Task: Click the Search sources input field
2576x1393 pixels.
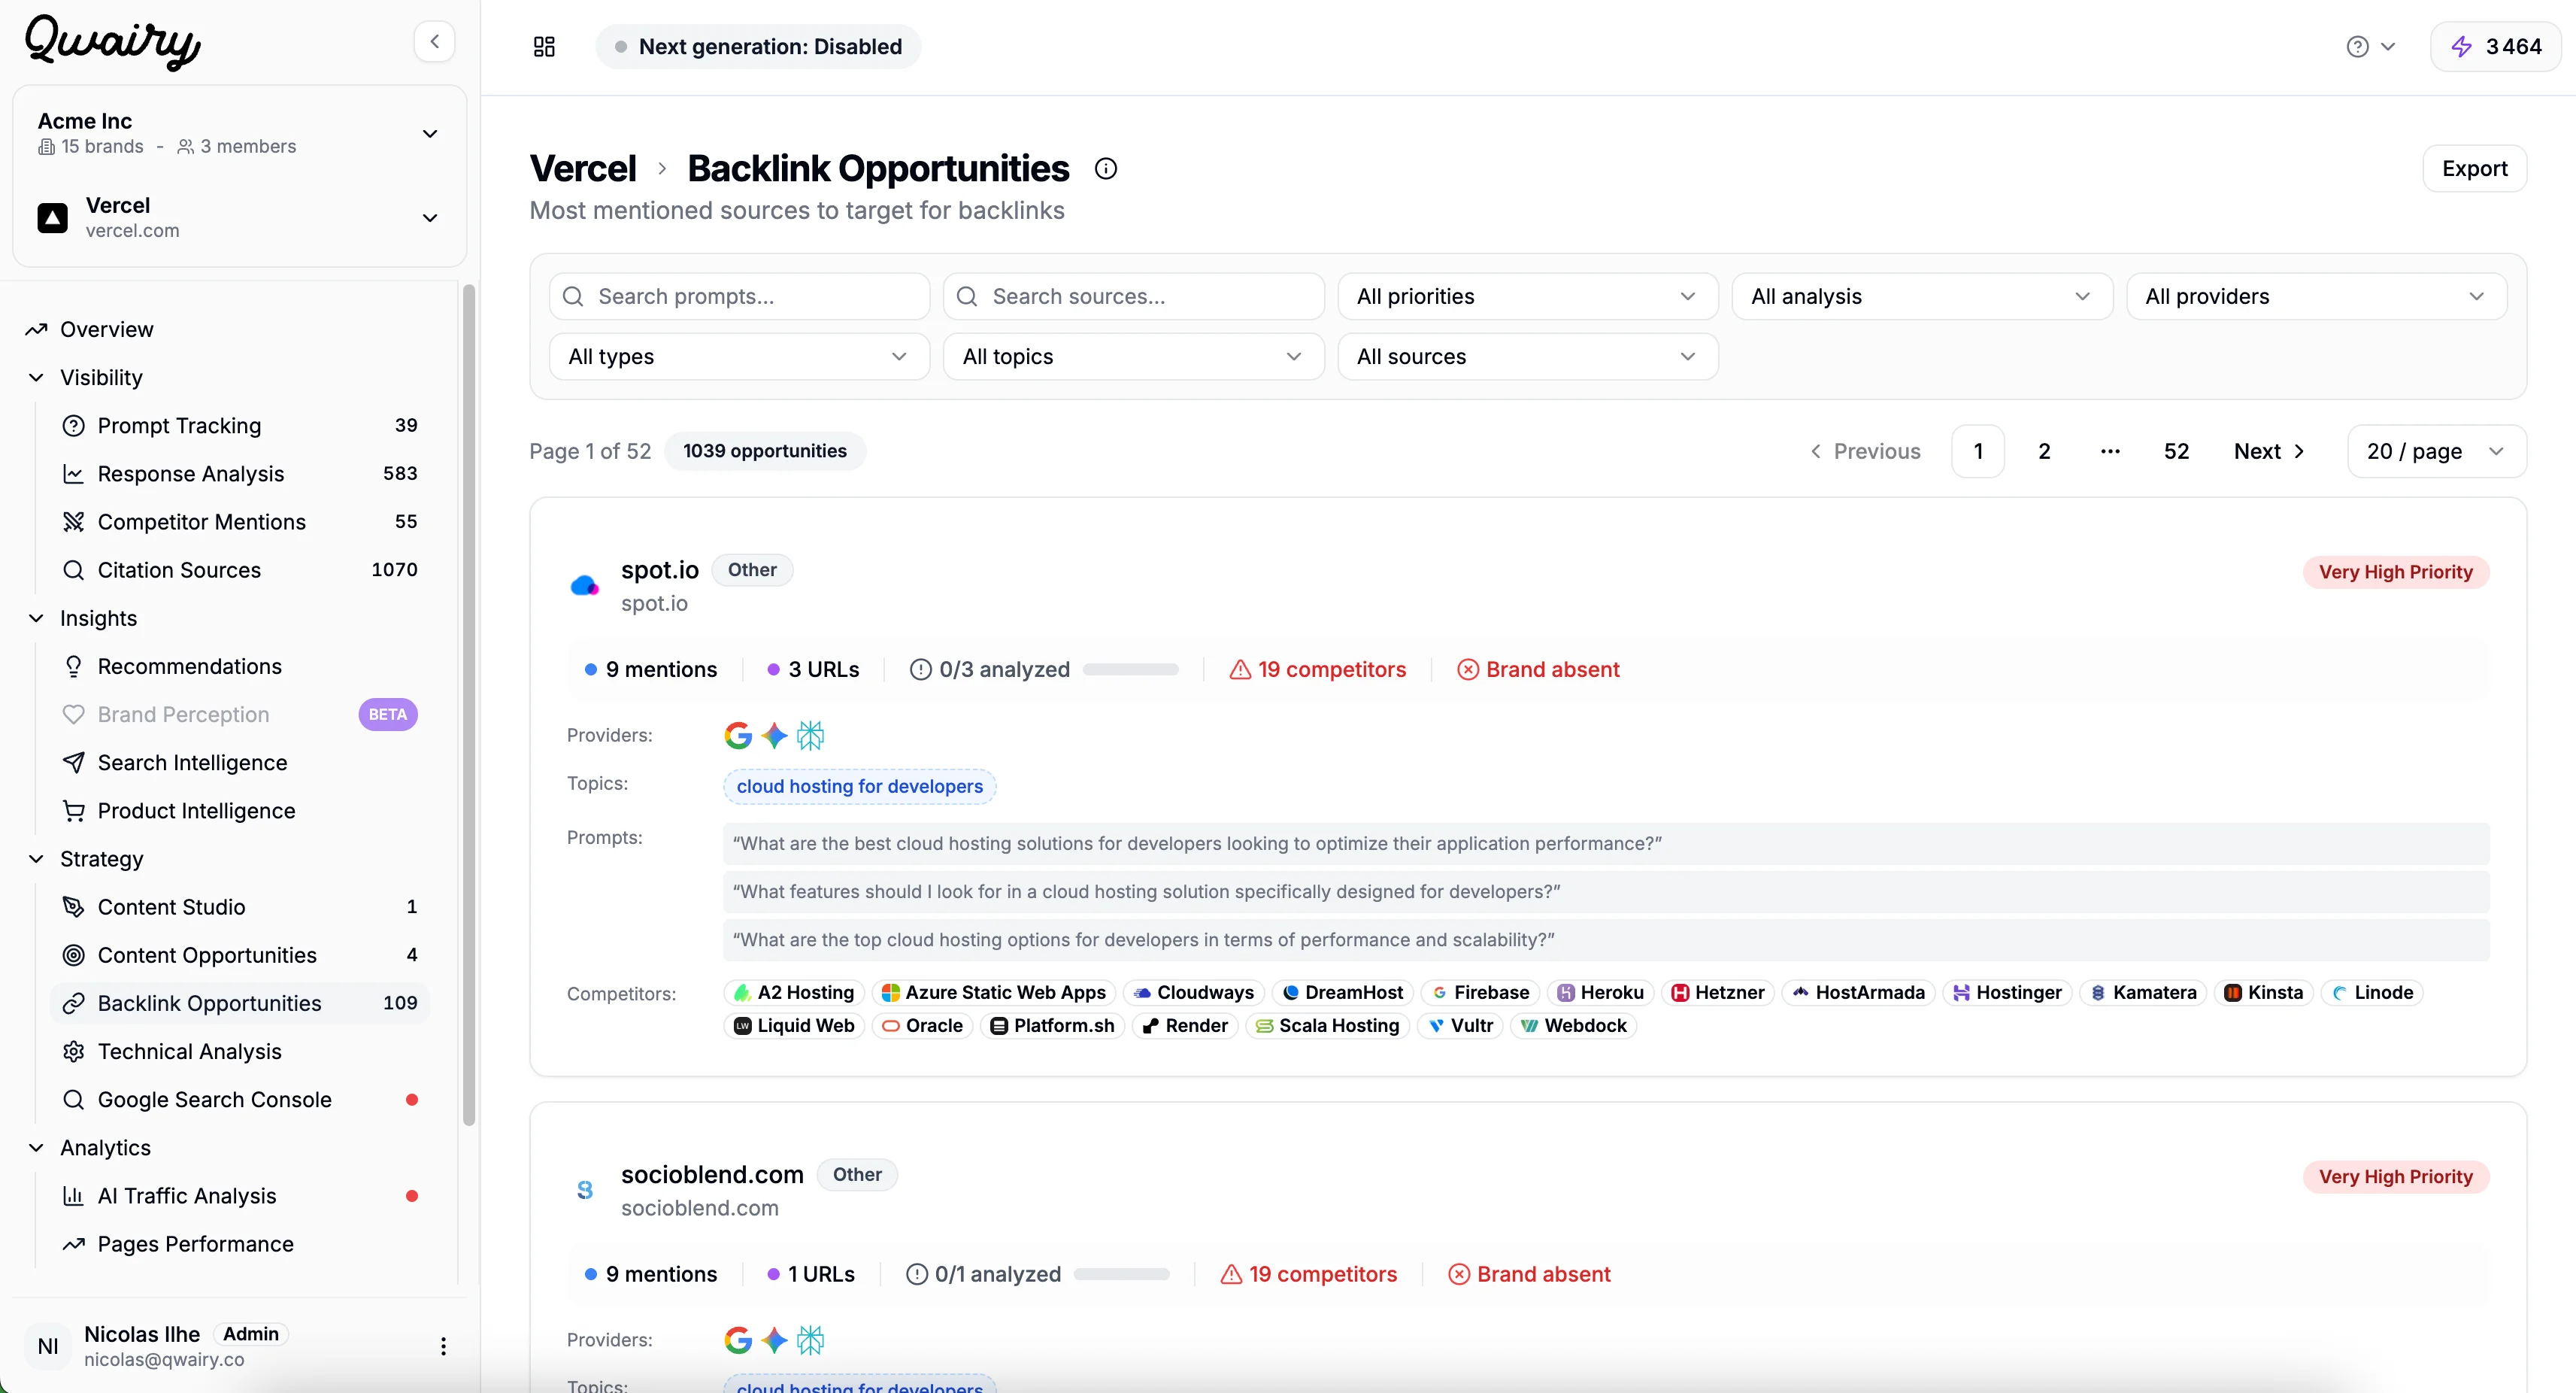Action: (1133, 296)
